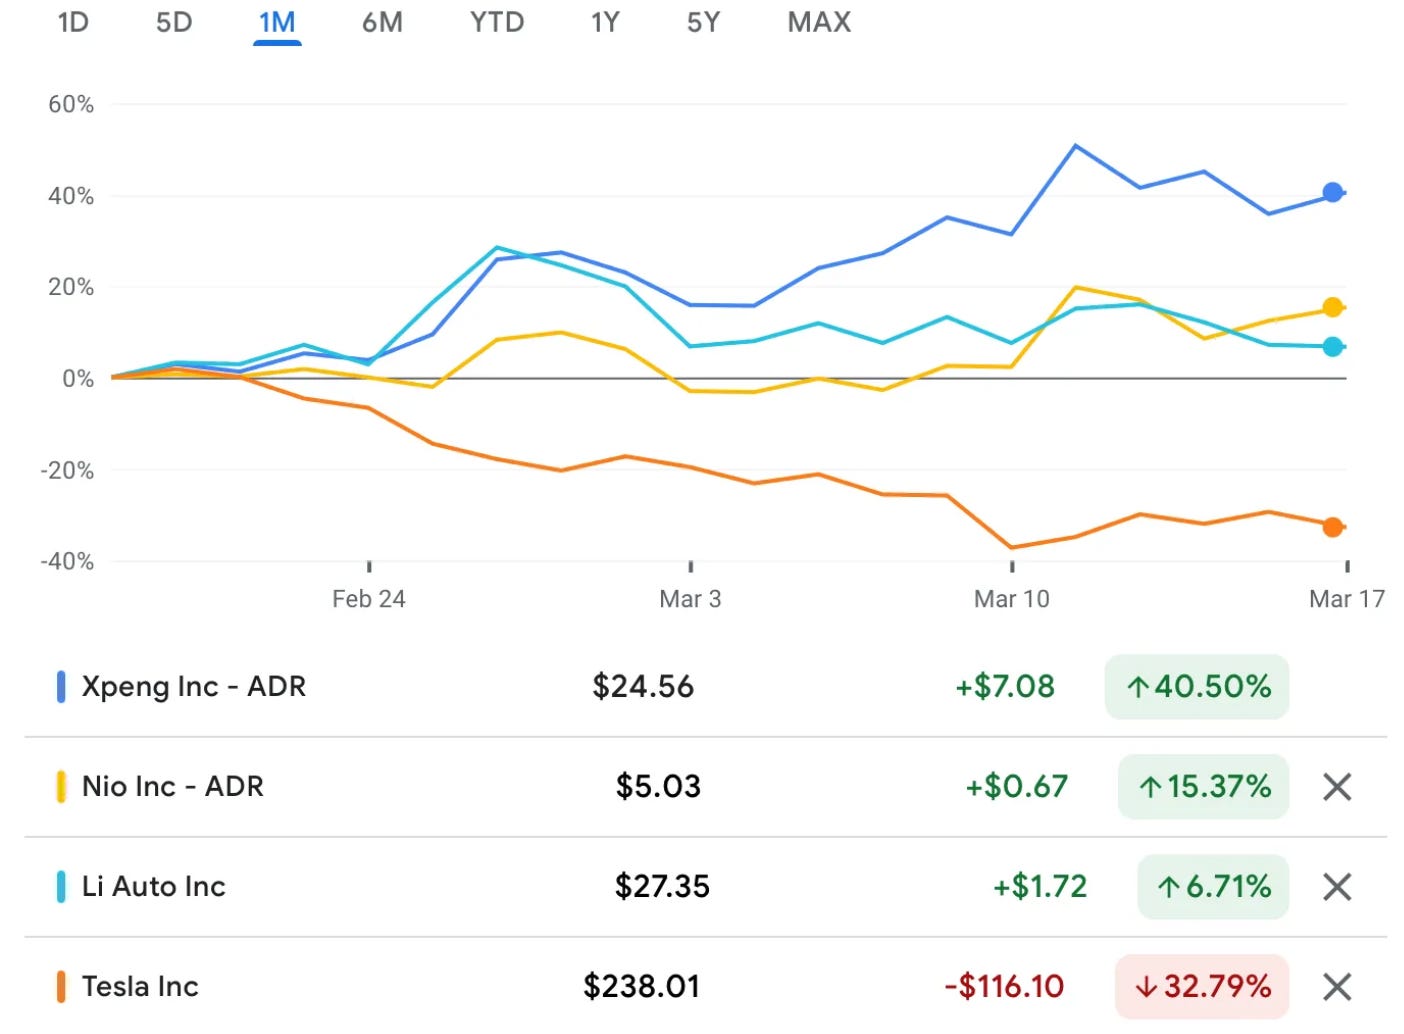1404x1034 pixels.
Task: Click the Feb 24 date label
Action: click(x=369, y=599)
